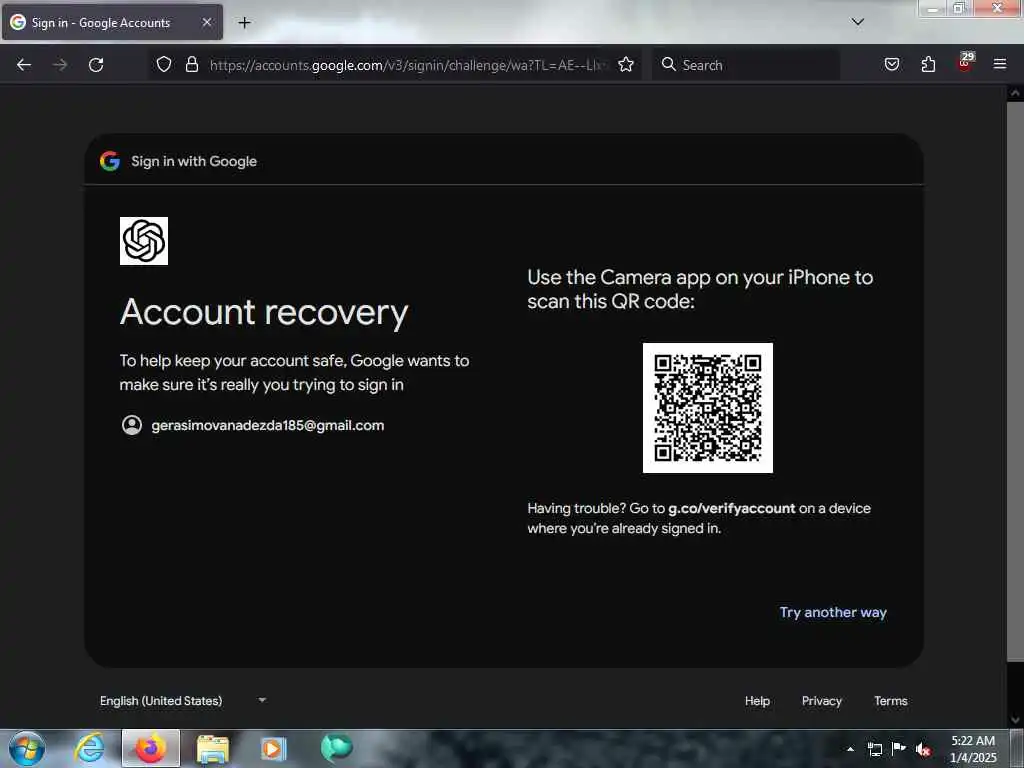Open the Firefox hamburger menu
Screen dimensions: 1024x768
[x=1000, y=64]
